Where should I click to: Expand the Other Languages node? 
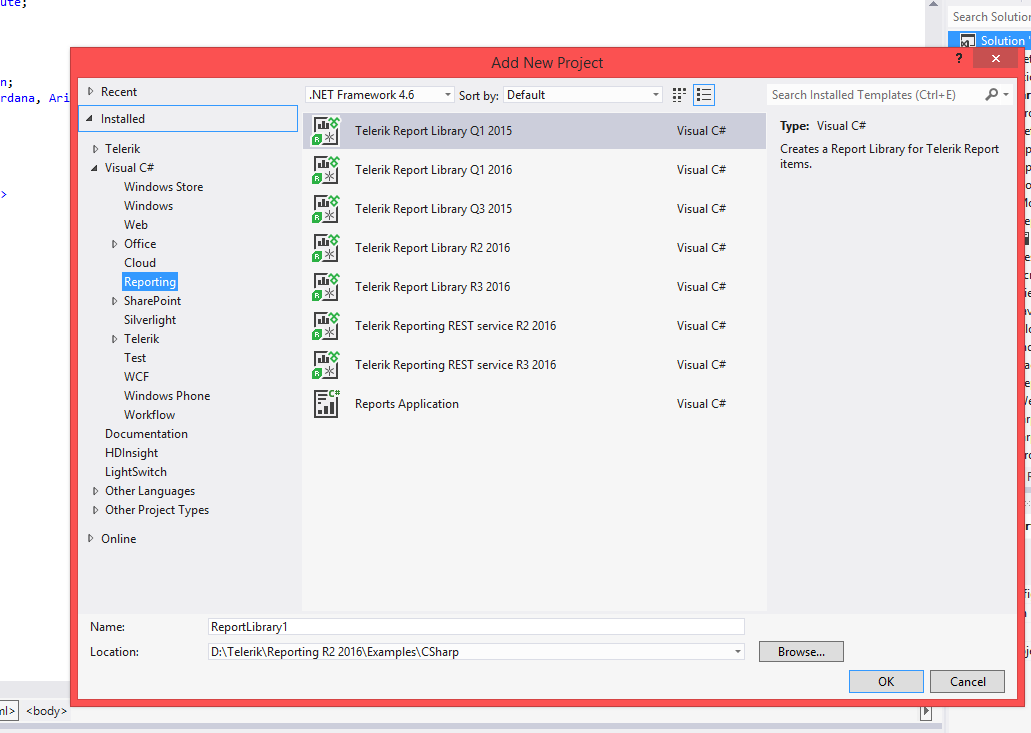coord(95,491)
